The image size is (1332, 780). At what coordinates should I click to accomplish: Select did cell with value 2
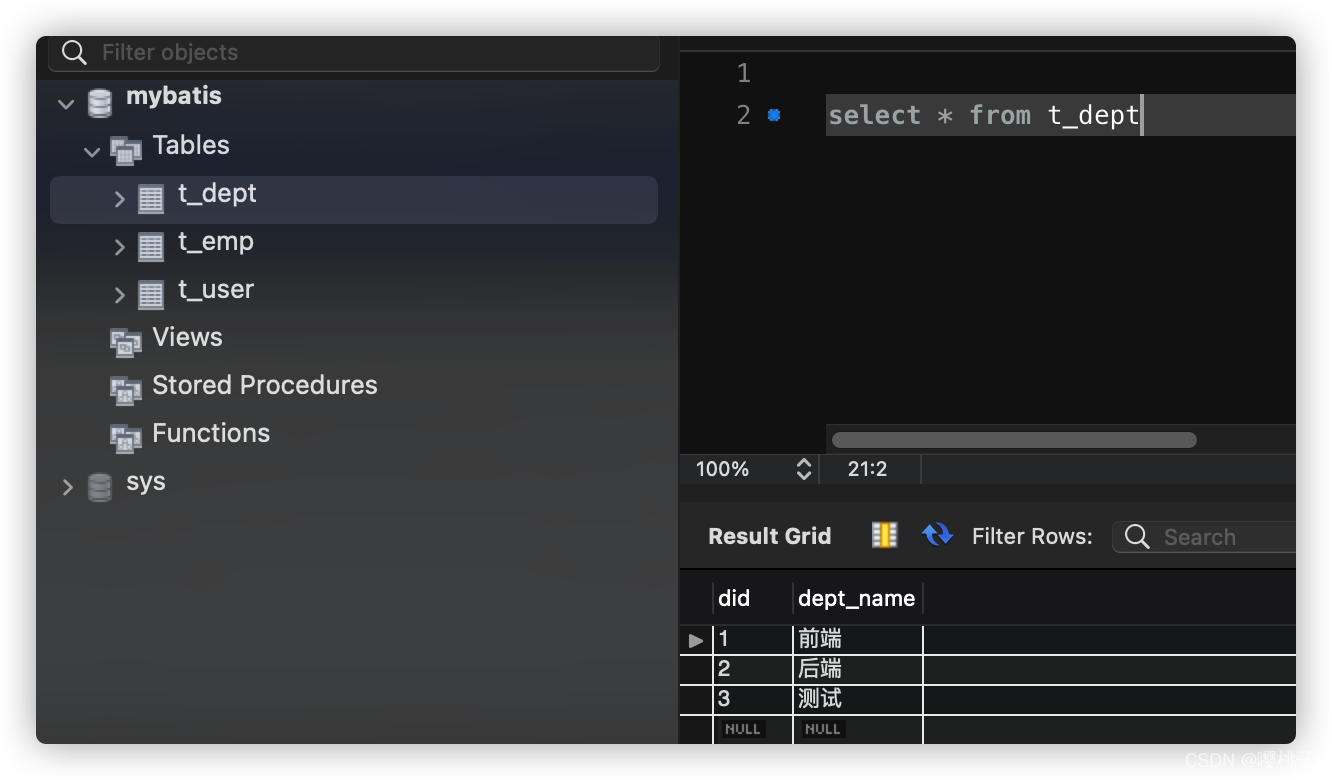pyautogui.click(x=753, y=670)
